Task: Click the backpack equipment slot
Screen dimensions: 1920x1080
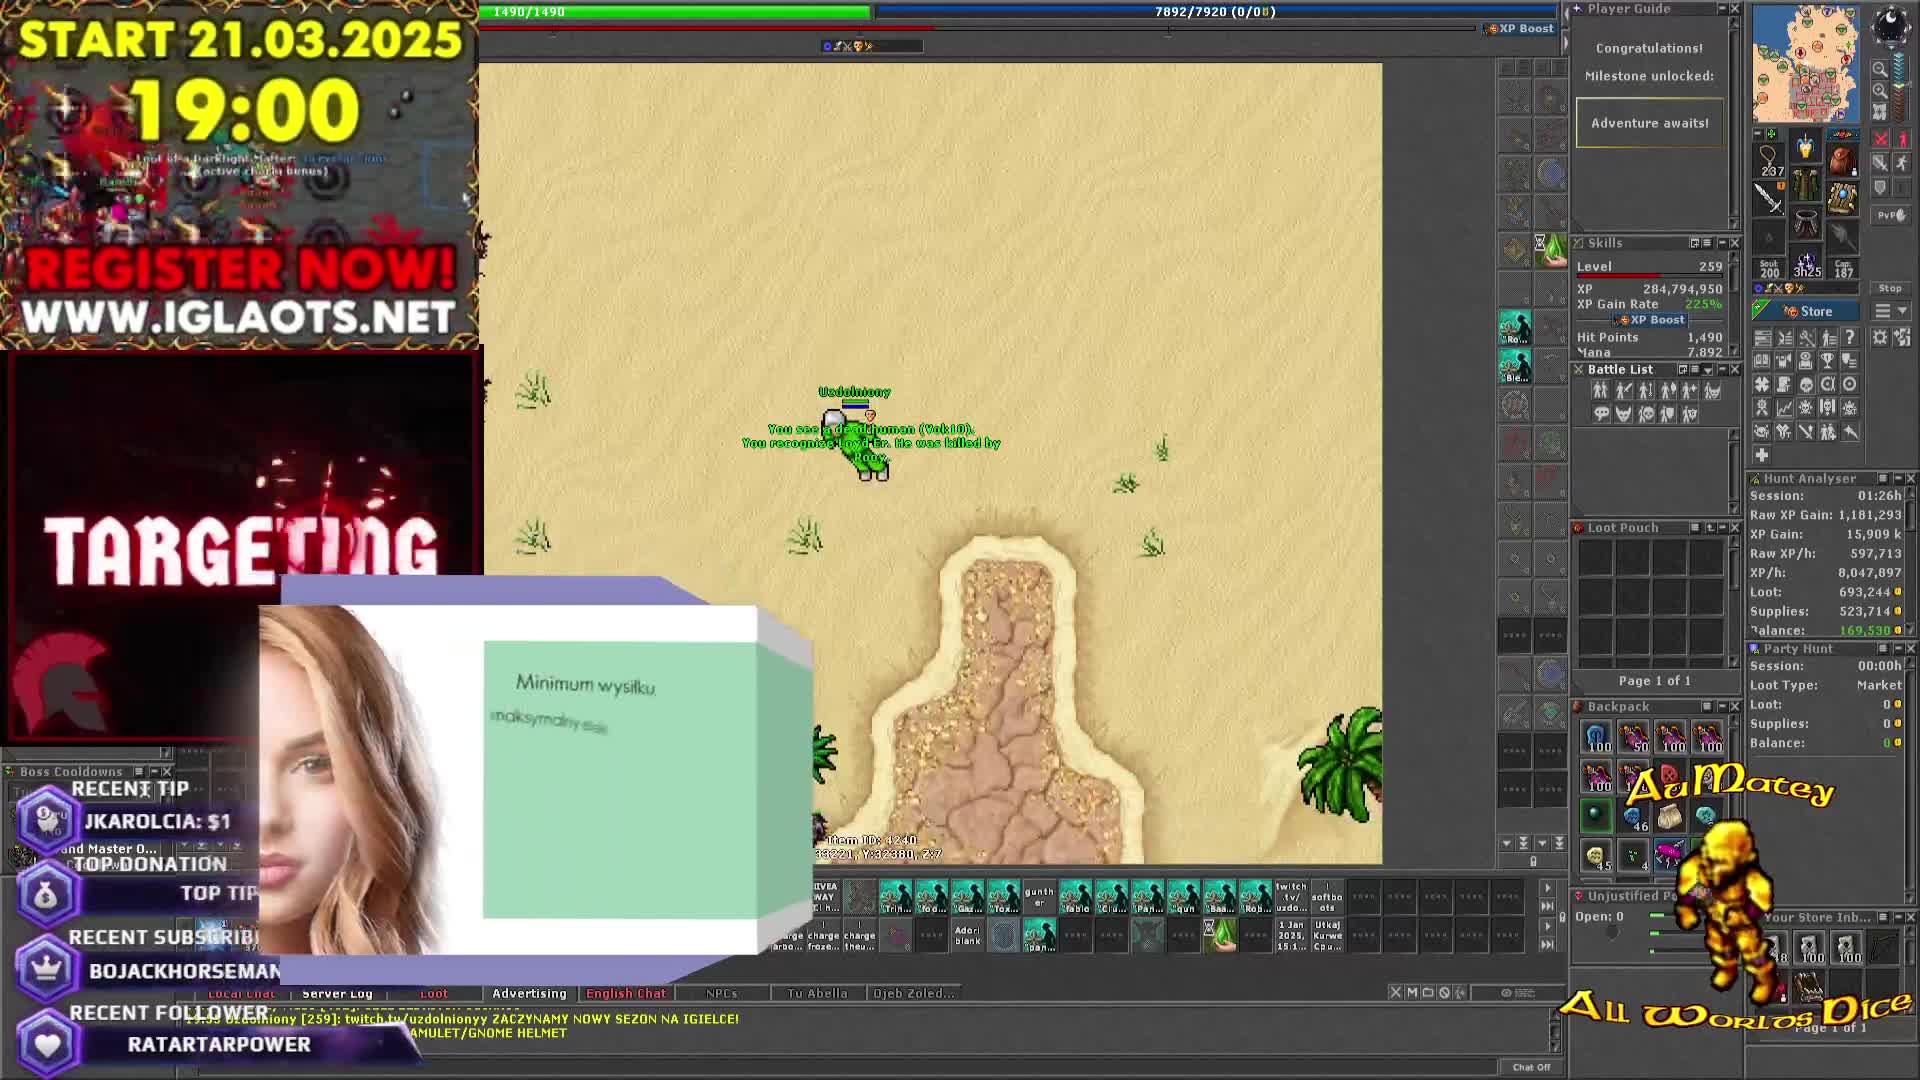Action: pos(1842,160)
